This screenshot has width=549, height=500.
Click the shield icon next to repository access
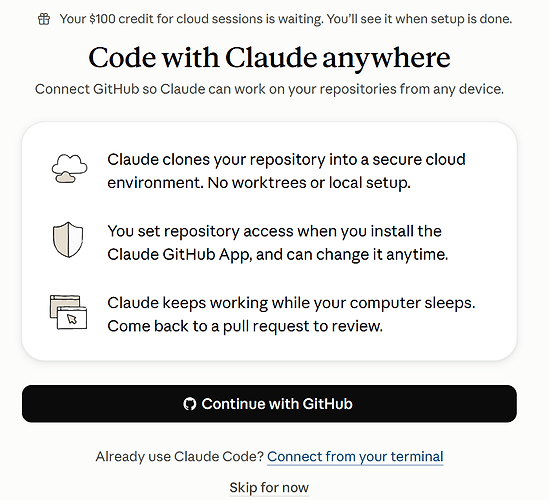[x=68, y=240]
